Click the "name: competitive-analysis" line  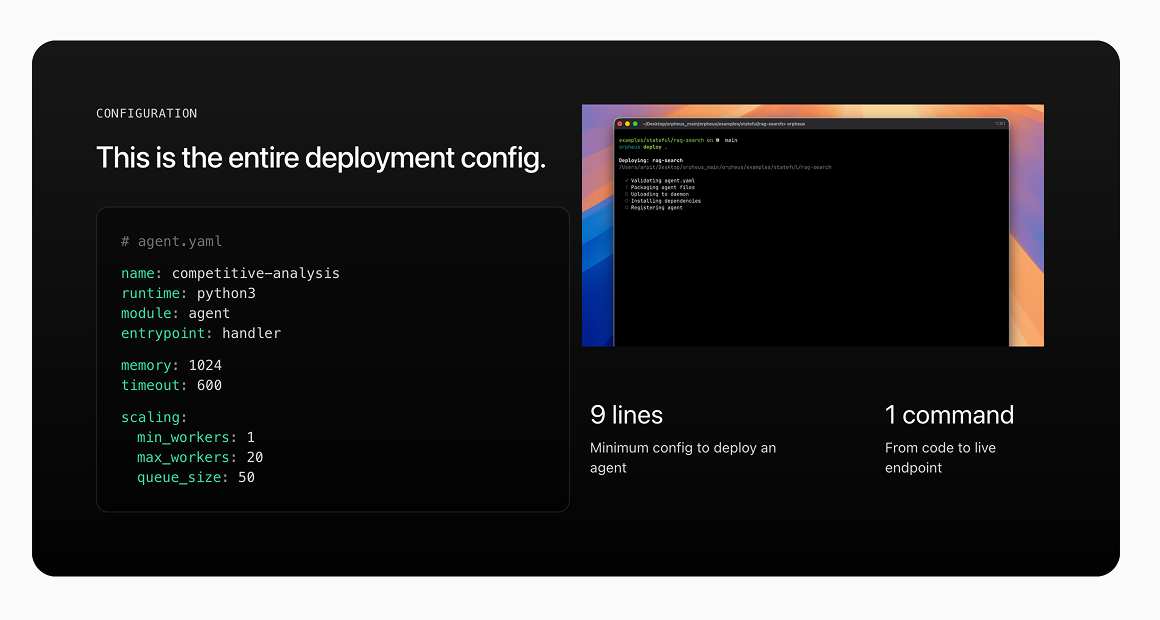(230, 273)
